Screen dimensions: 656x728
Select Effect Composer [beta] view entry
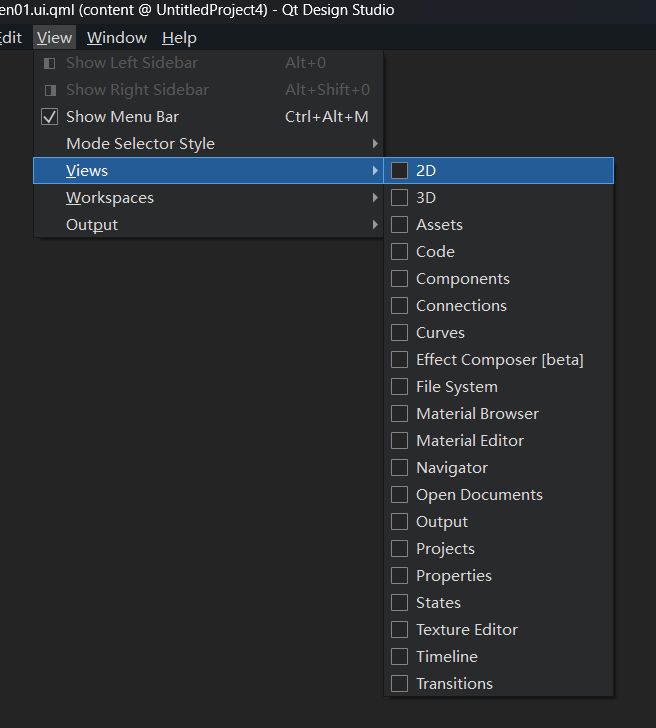click(x=499, y=360)
